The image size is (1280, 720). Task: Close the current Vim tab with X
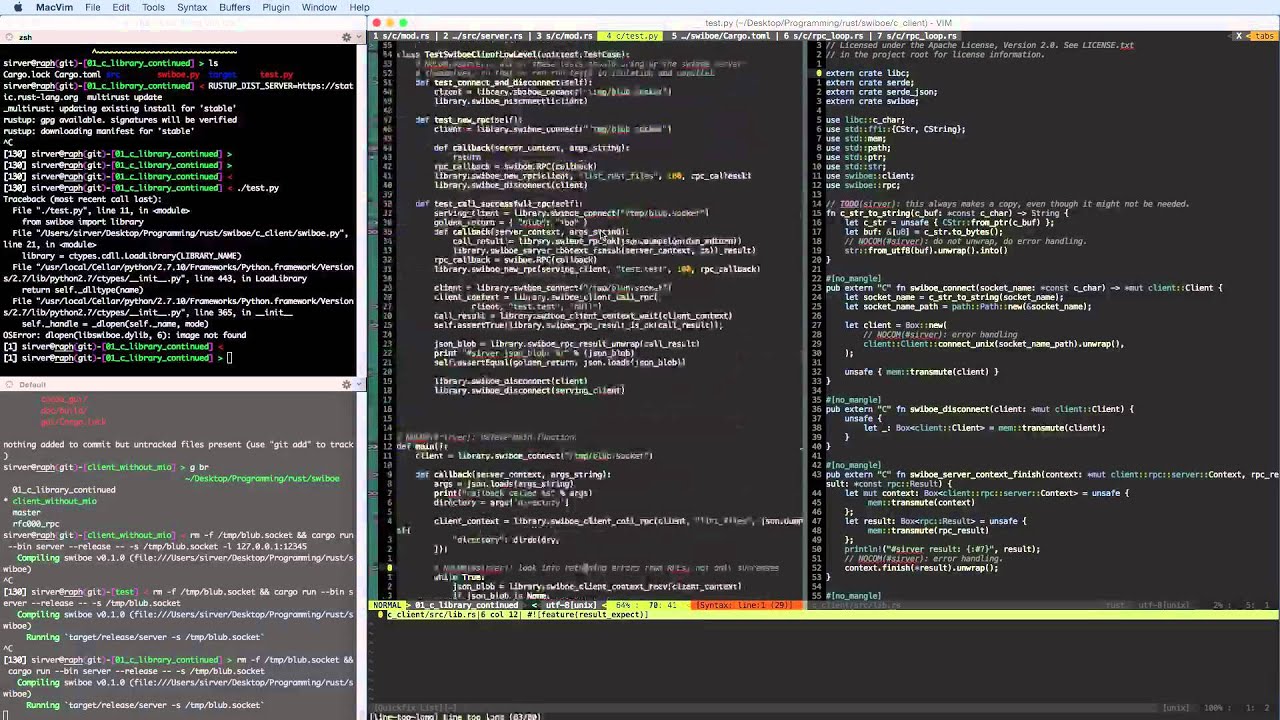pyautogui.click(x=1239, y=36)
